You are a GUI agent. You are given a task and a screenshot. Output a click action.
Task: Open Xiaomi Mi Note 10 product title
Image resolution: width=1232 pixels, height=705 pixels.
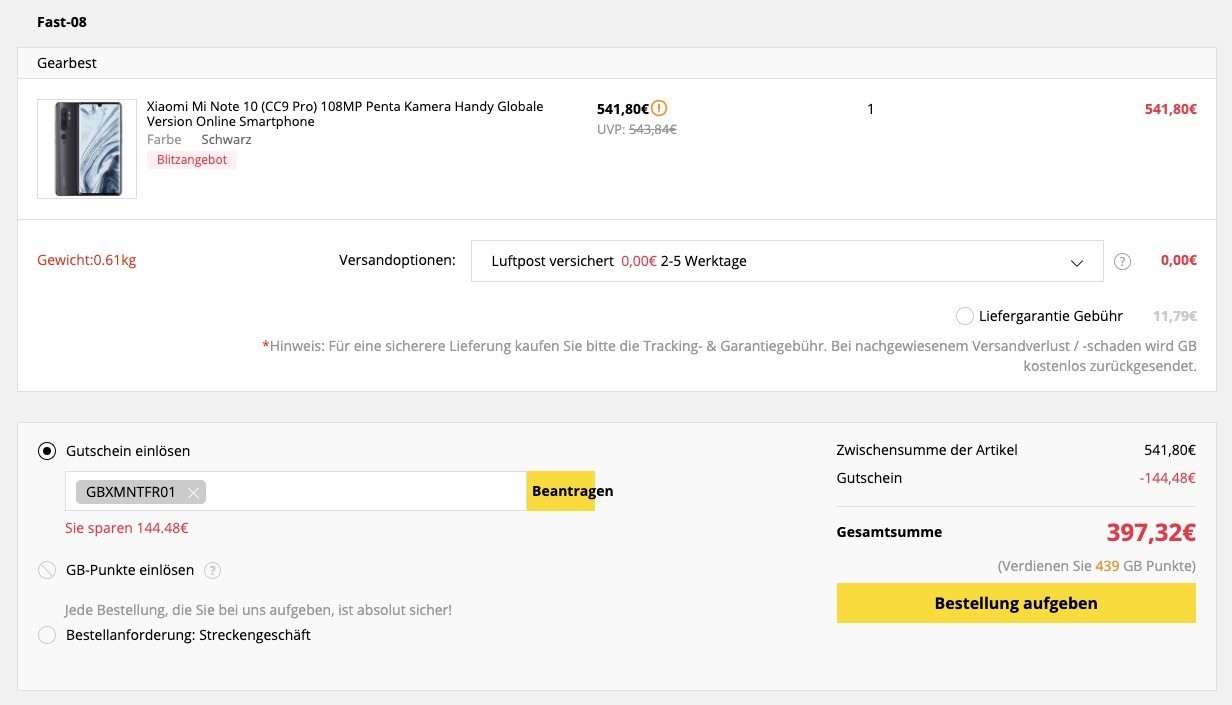pyautogui.click(x=345, y=114)
